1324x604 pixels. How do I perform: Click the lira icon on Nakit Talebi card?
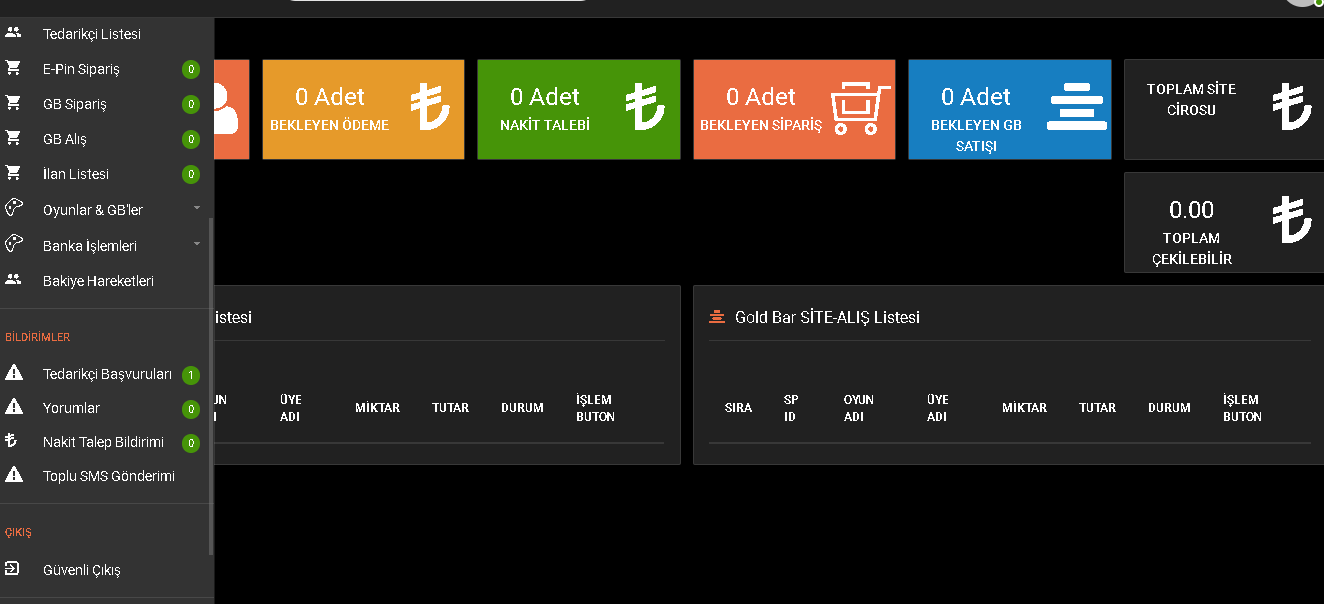click(x=645, y=107)
